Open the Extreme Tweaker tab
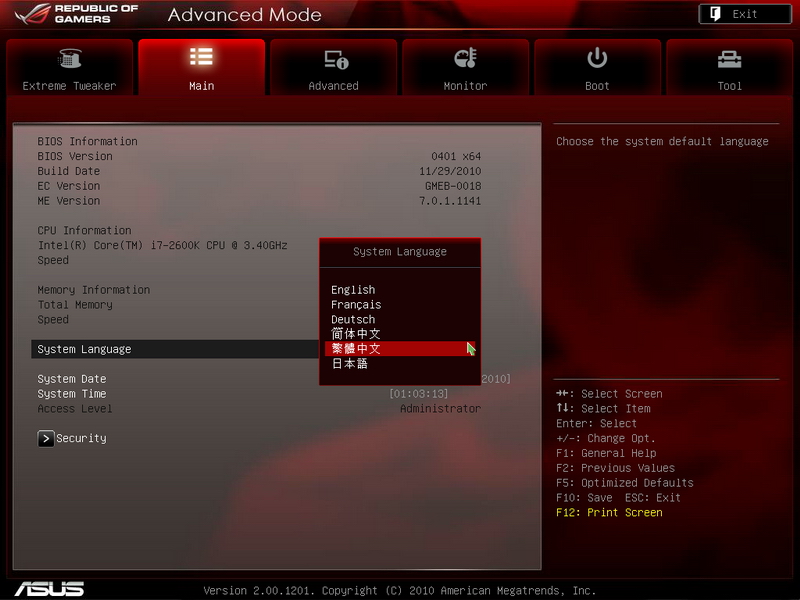The height and width of the screenshot is (600, 800). [x=69, y=67]
